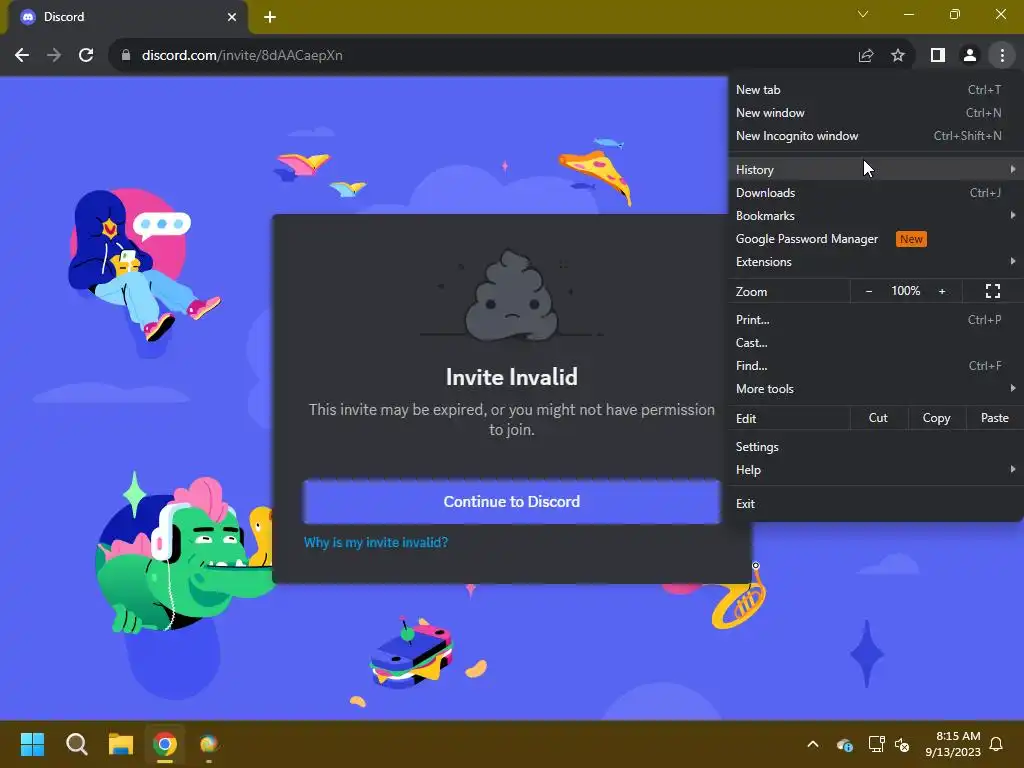Decrease zoom with minus button

click(869, 291)
